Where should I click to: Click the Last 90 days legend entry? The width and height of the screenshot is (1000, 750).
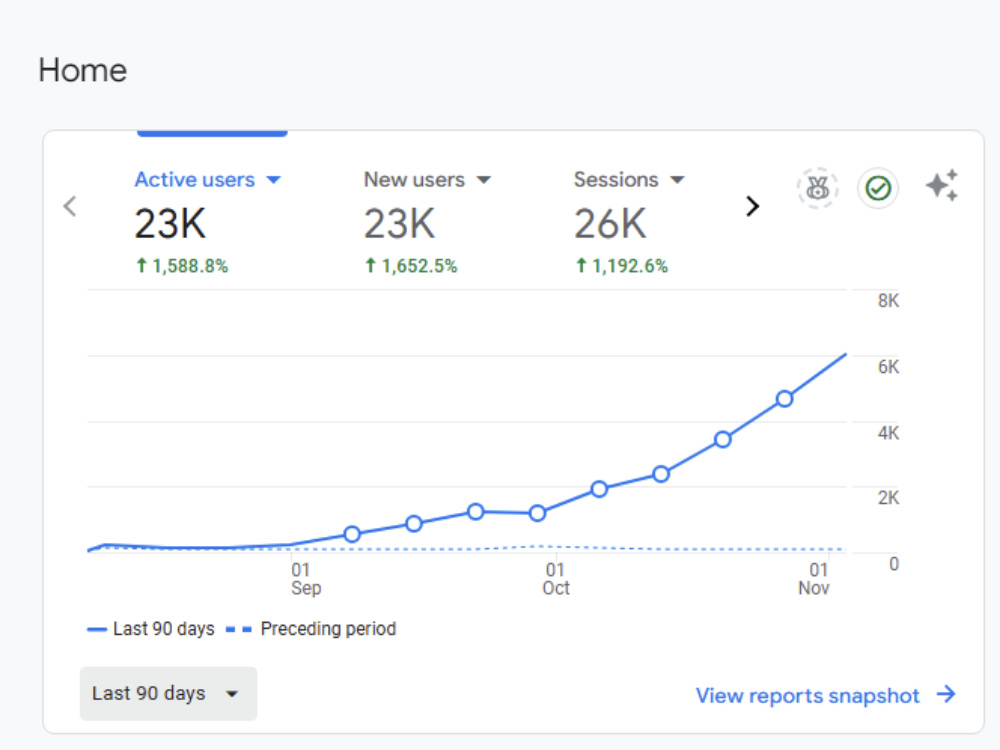[x=151, y=629]
